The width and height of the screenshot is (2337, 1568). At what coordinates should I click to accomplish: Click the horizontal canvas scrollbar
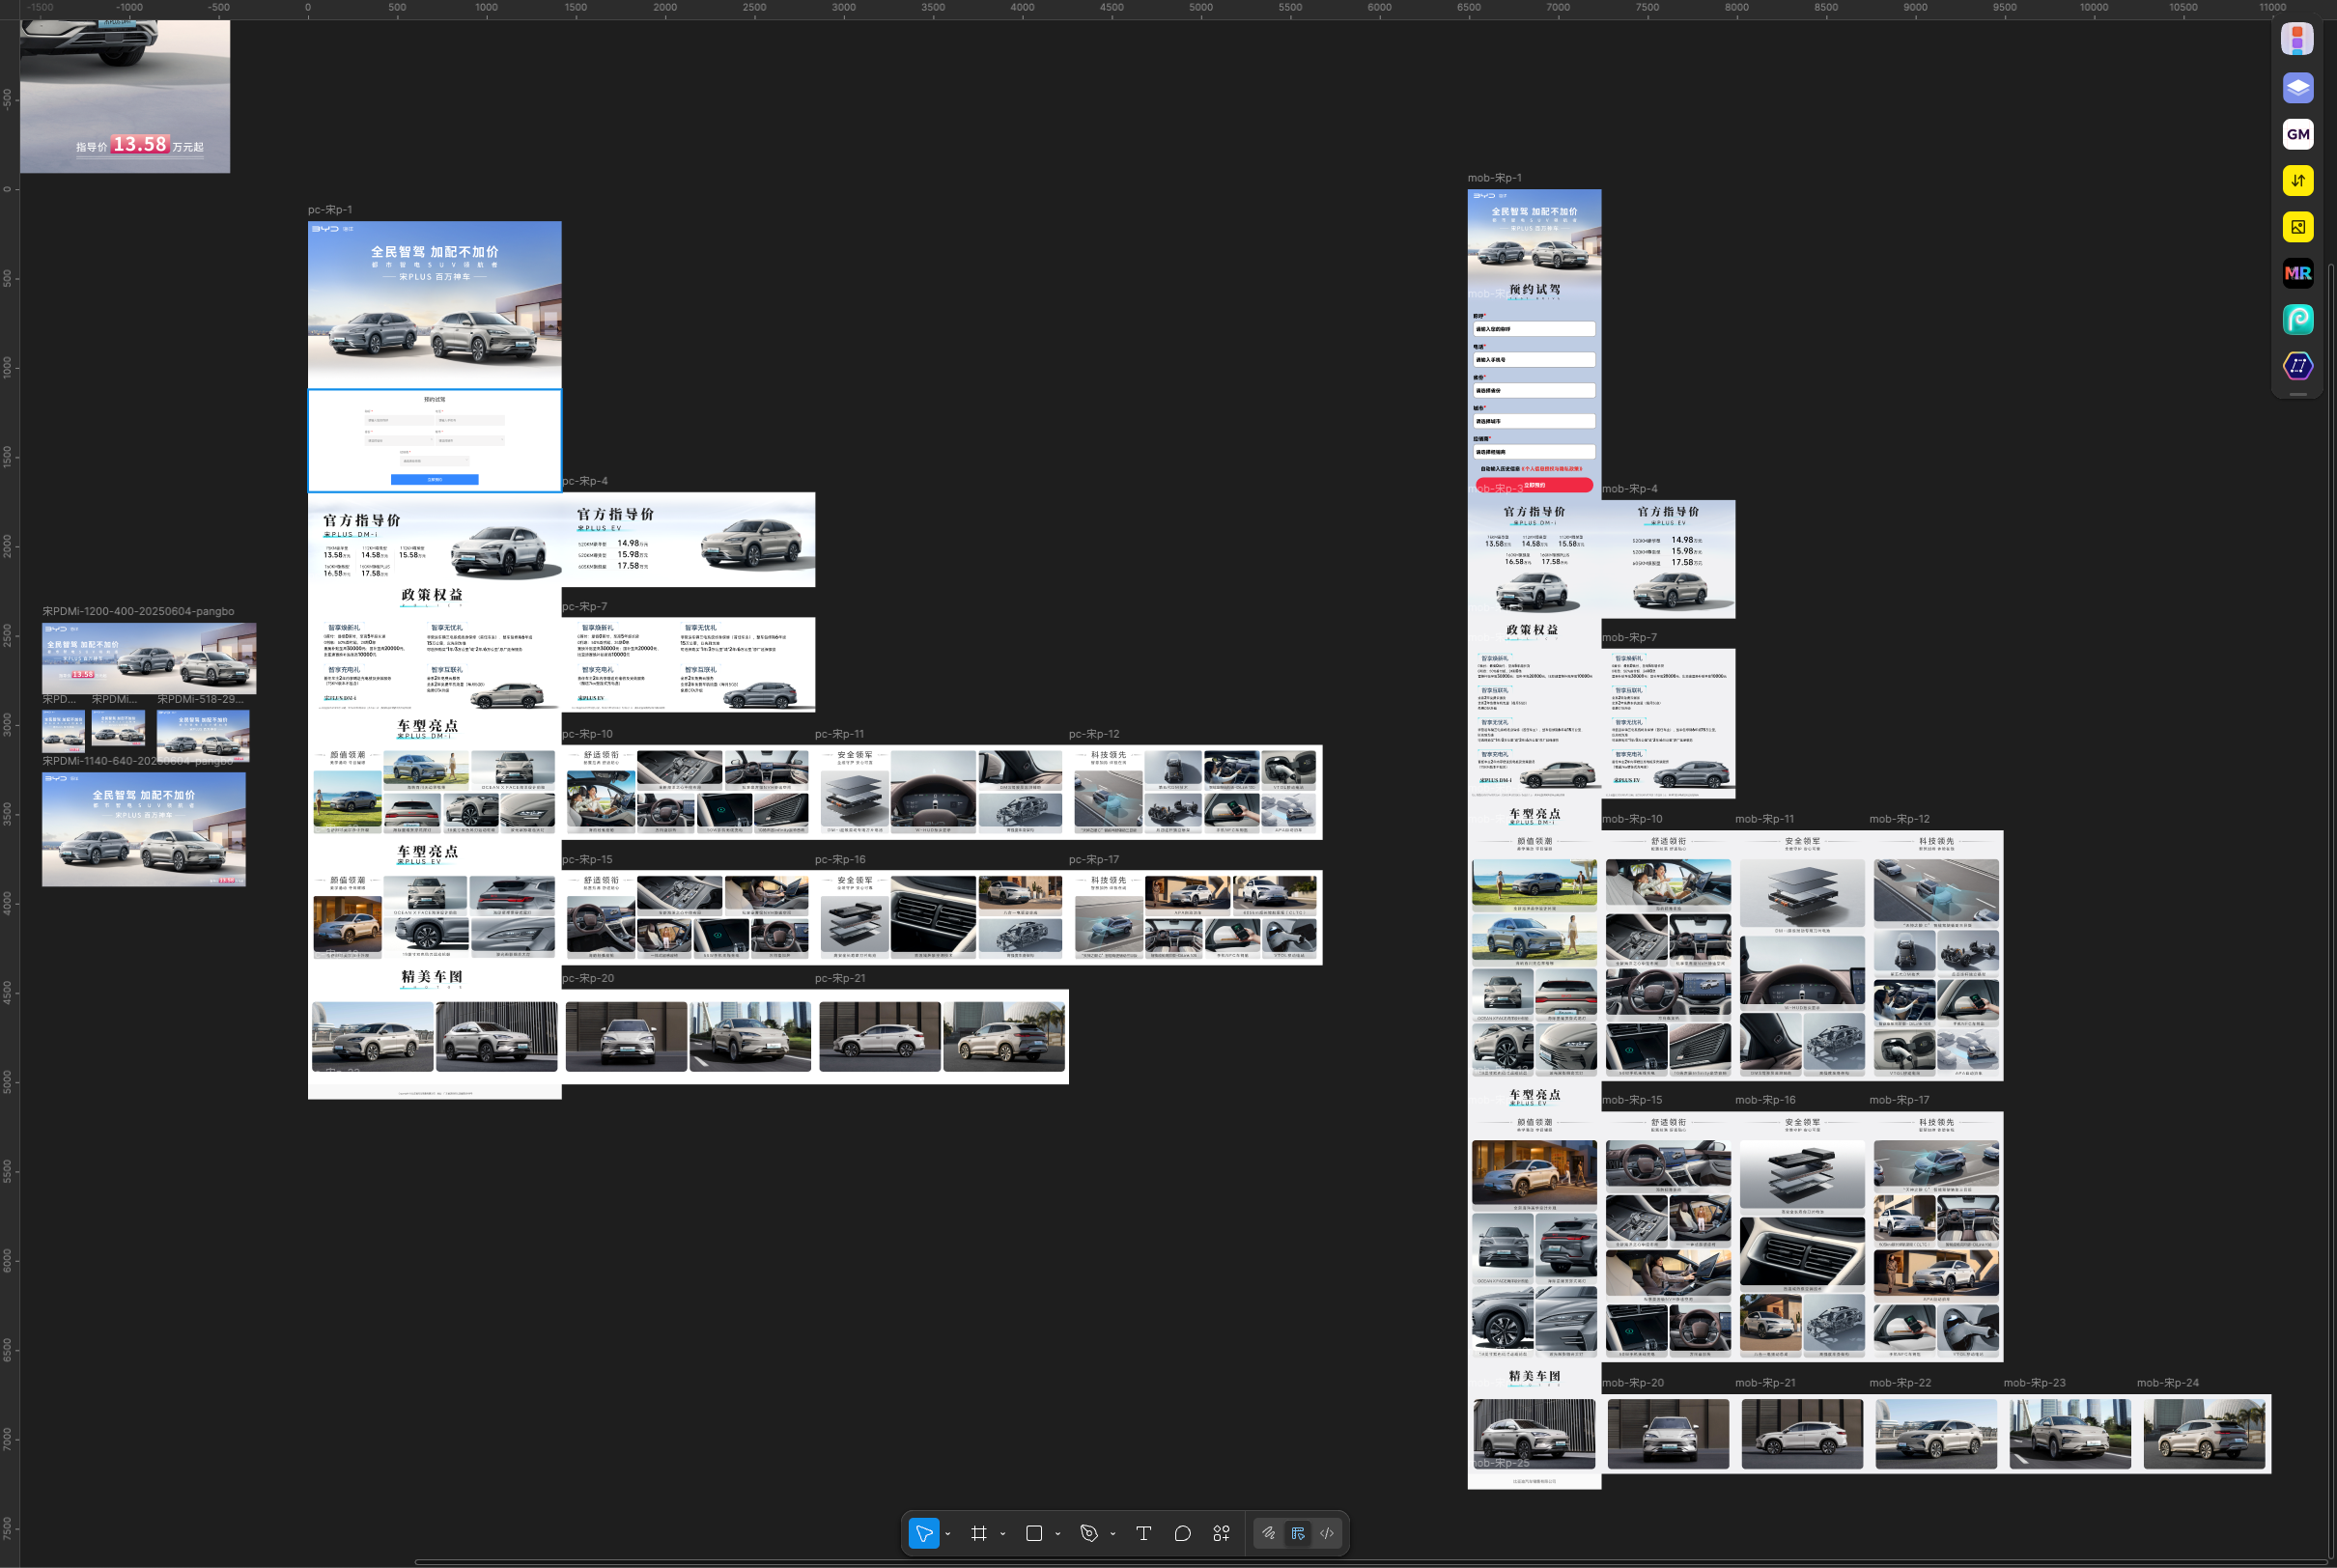1370,1562
